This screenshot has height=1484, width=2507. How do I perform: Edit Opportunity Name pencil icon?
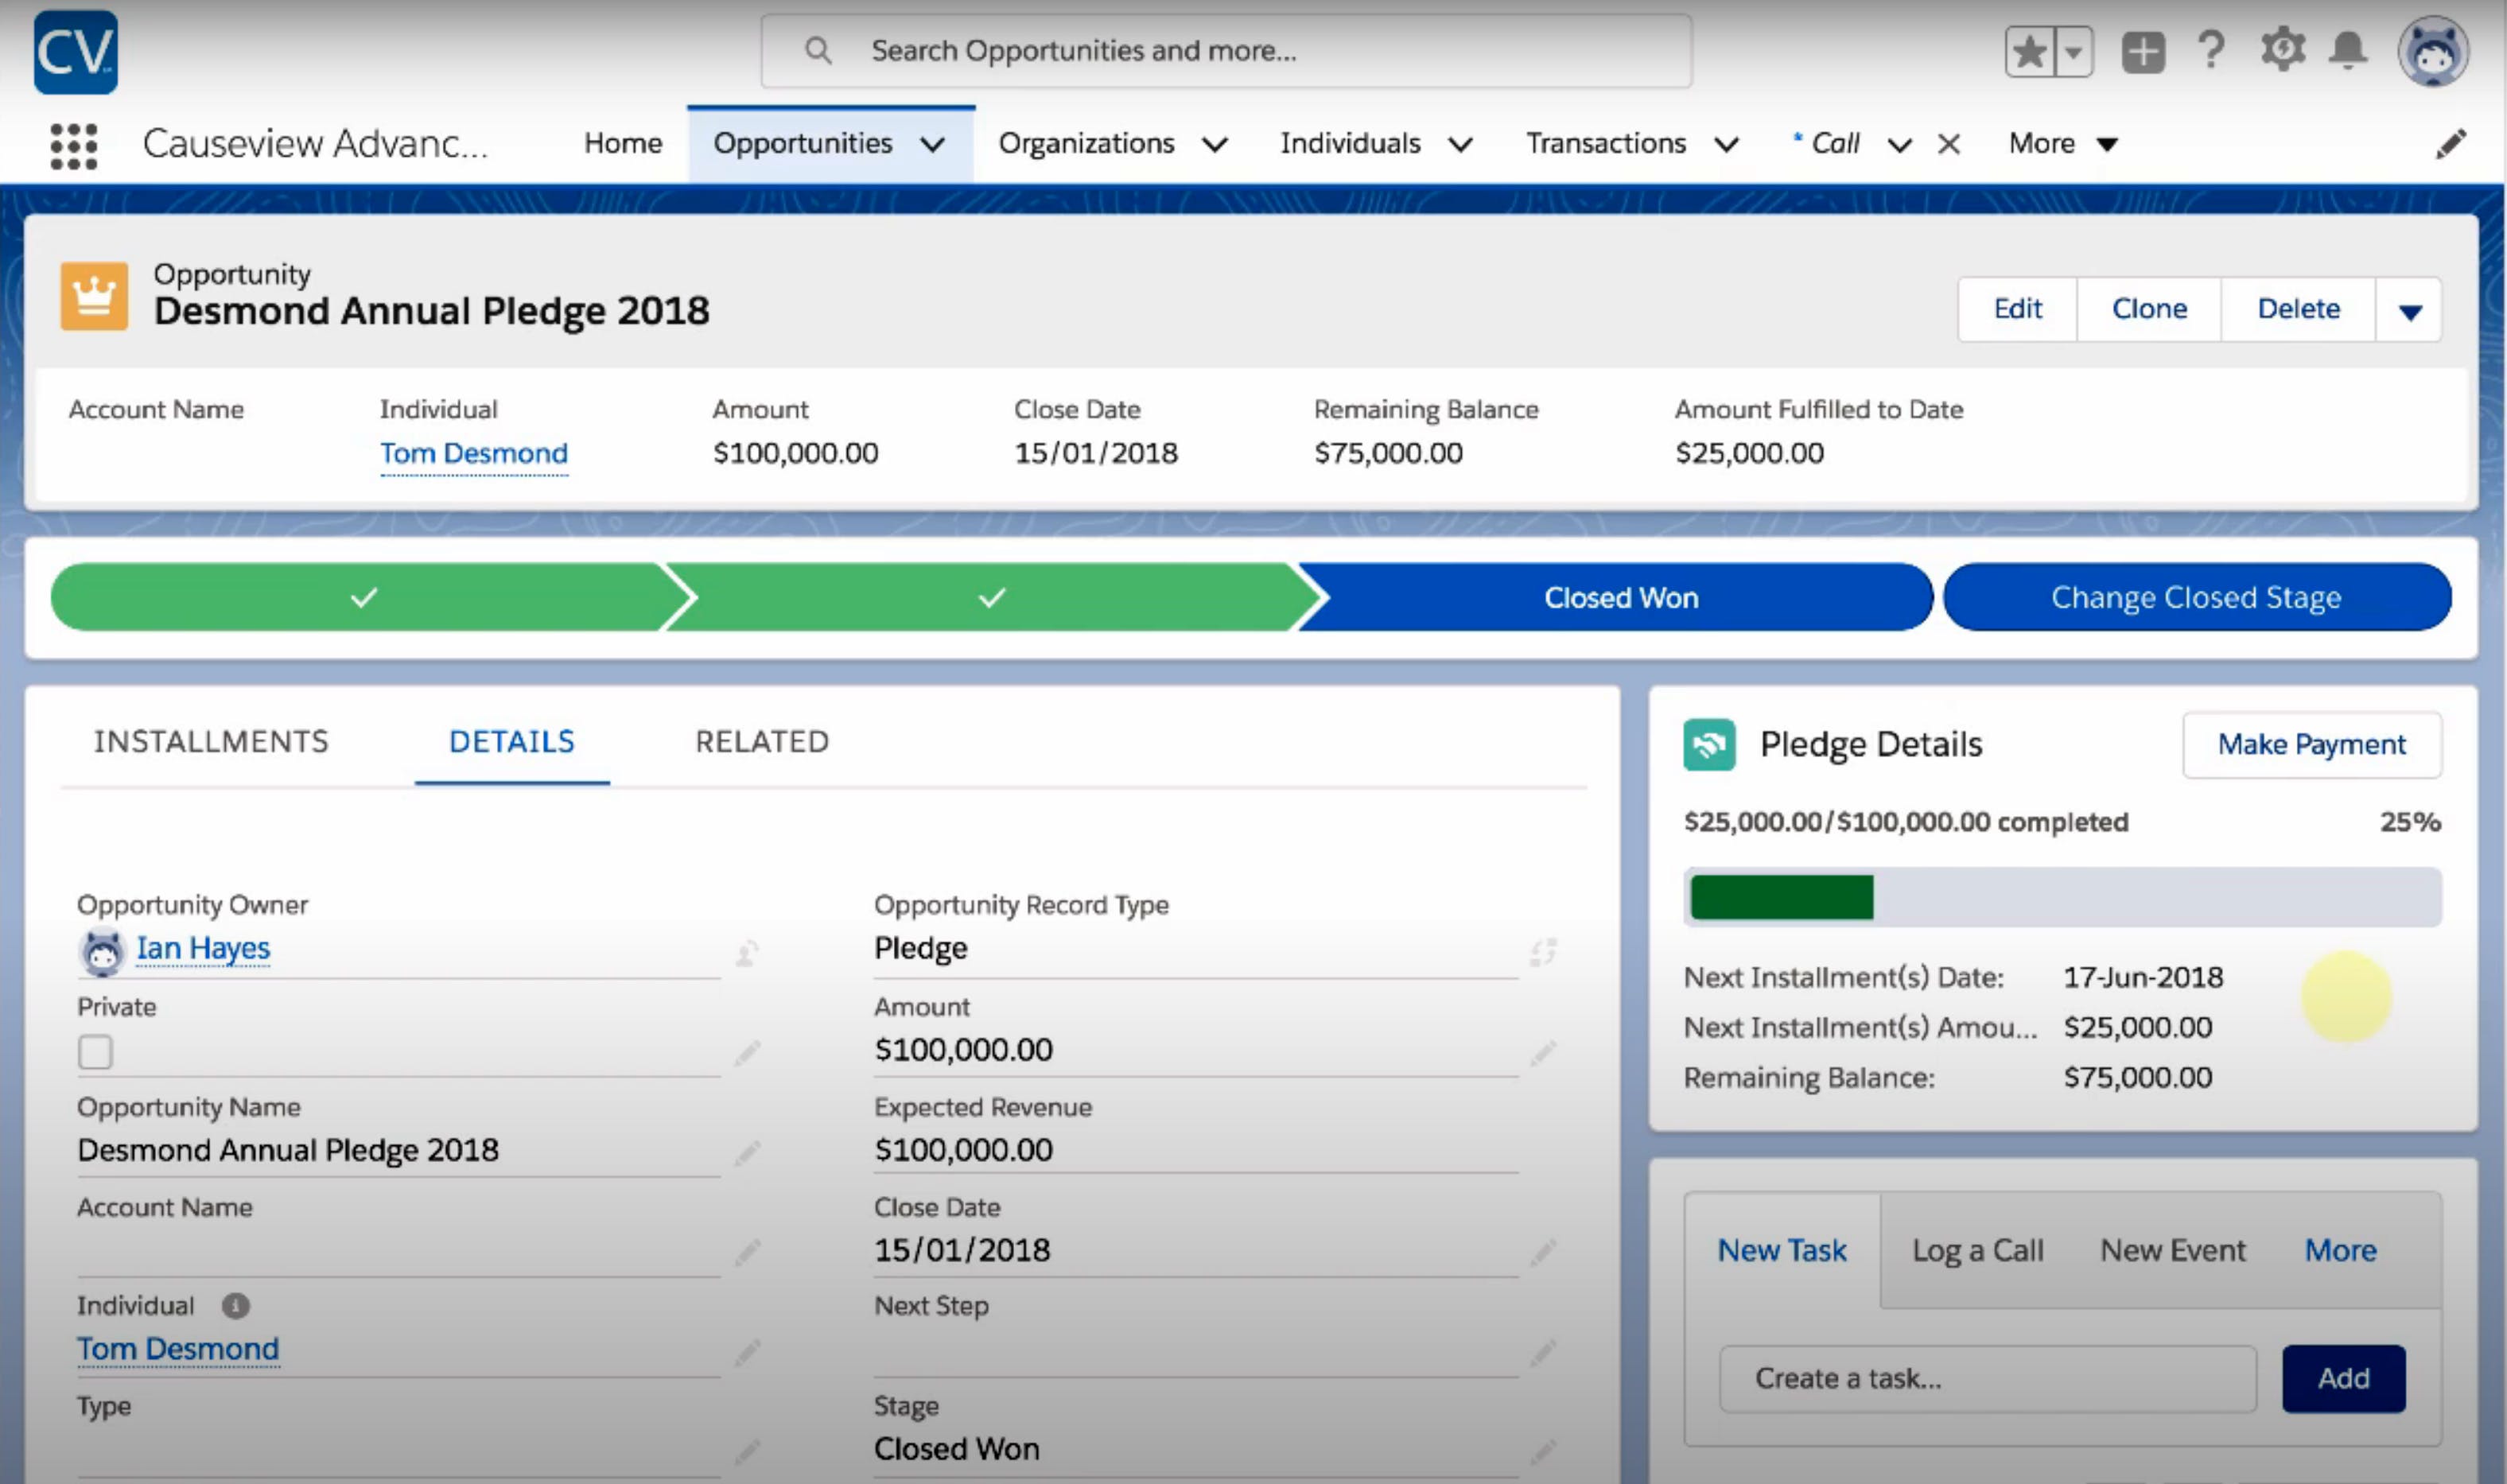coord(747,1152)
